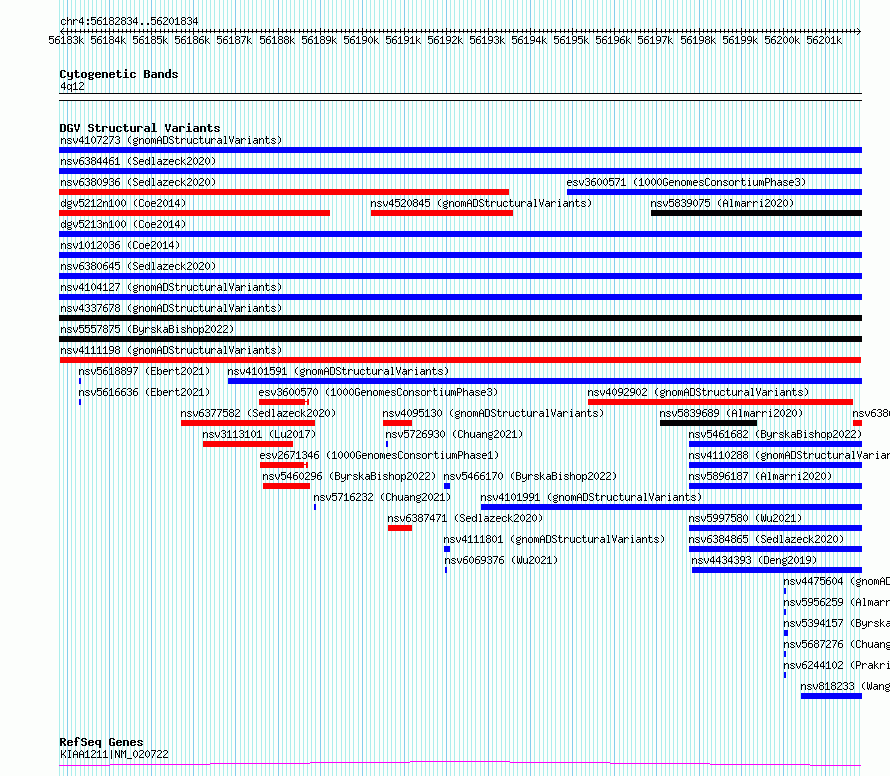Image resolution: width=890 pixels, height=776 pixels.
Task: Select the dgv5213n100 (Coe2014) label
Action: point(123,224)
